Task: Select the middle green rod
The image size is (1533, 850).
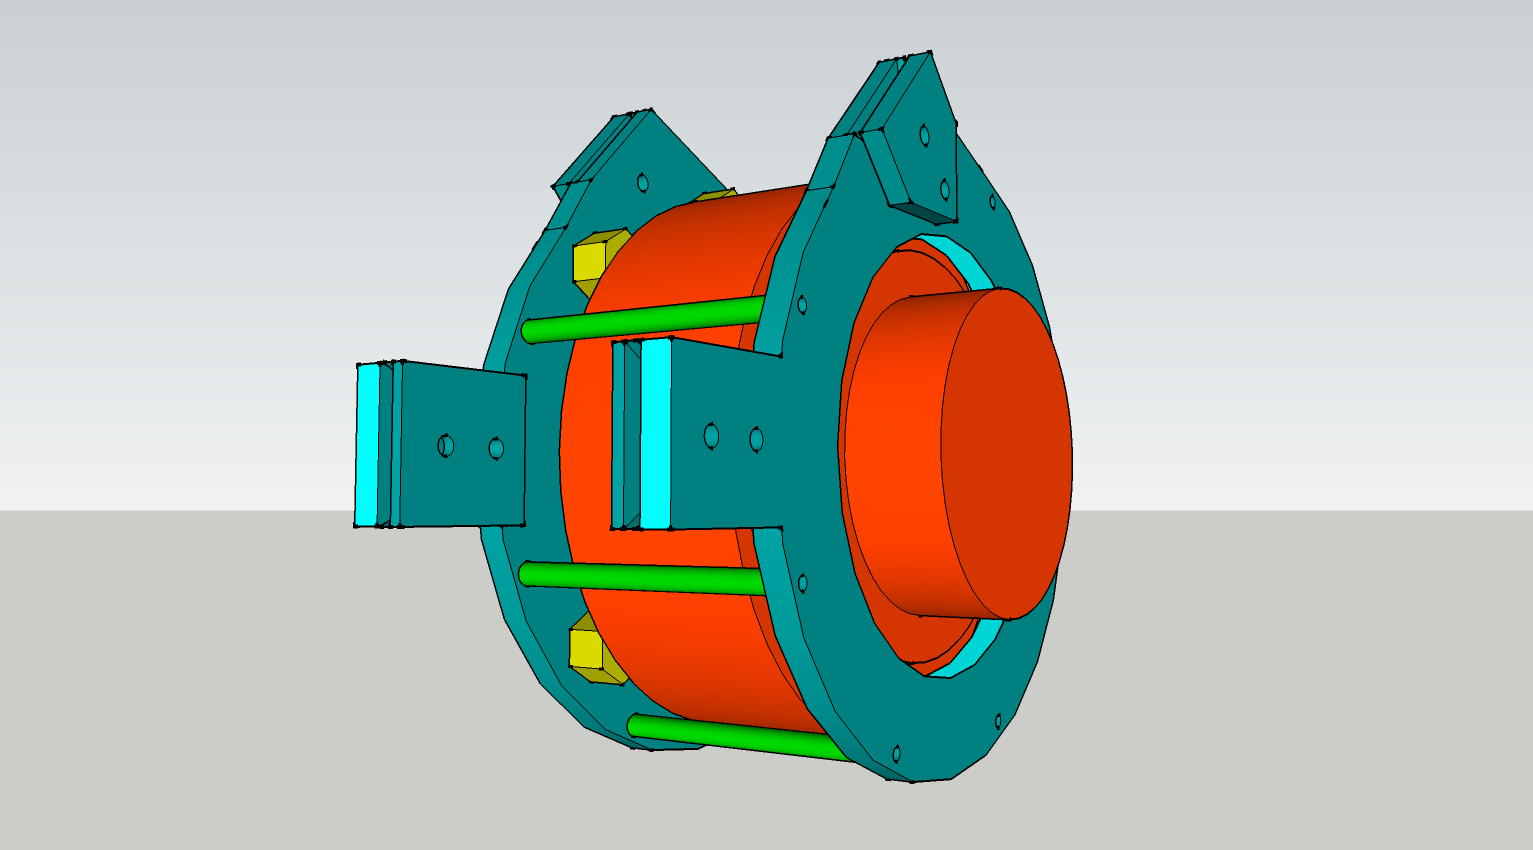Action: 643,577
